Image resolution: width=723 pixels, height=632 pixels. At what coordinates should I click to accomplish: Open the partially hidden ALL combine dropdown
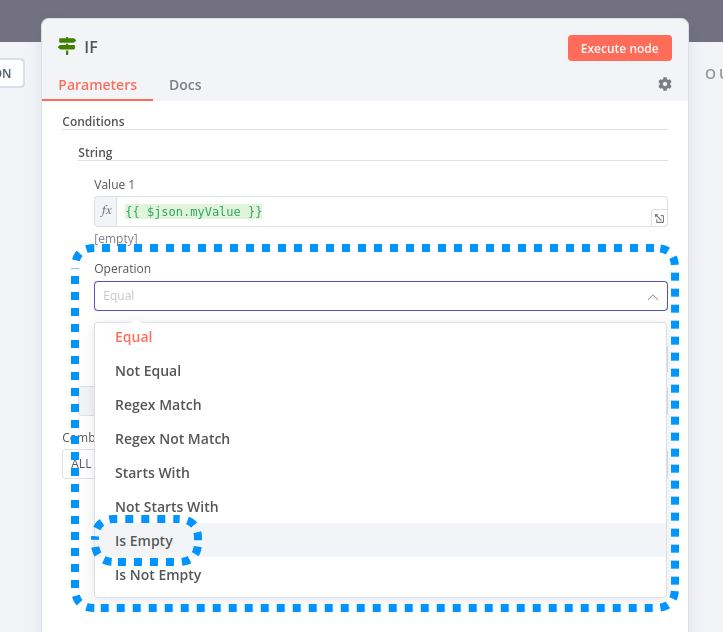pos(78,464)
